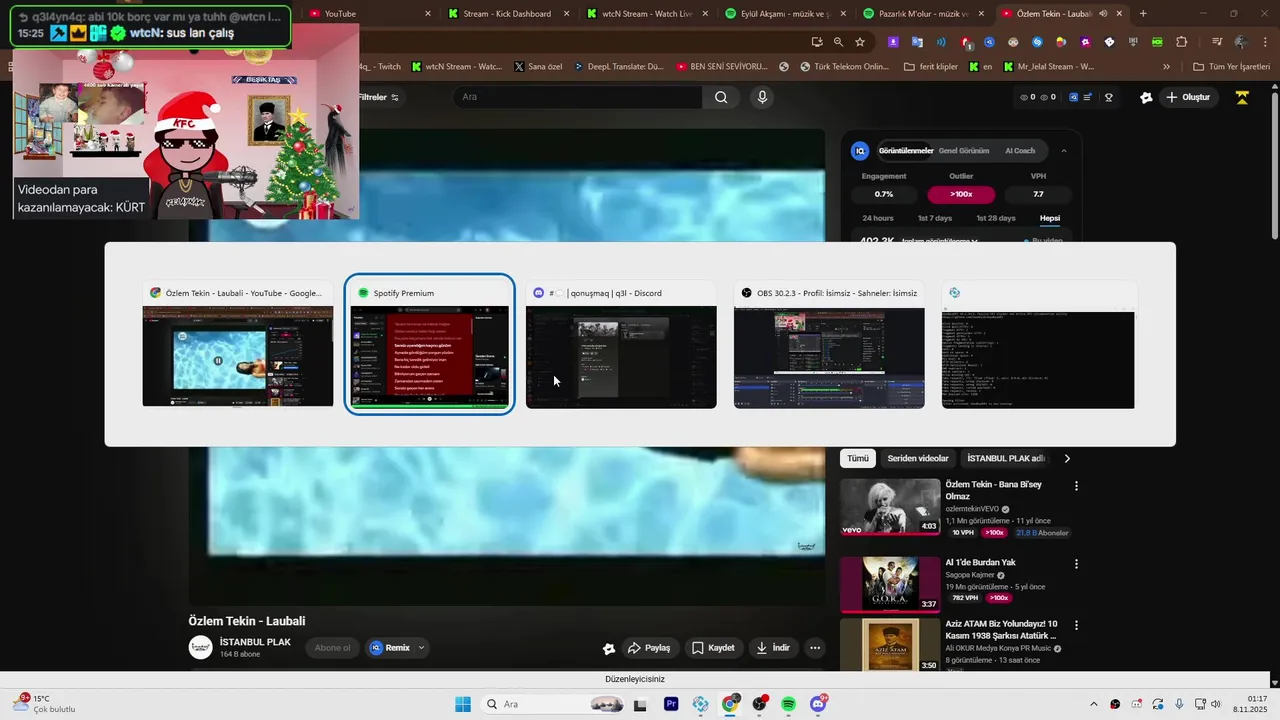Show more filter chips with arrow
This screenshot has width=1280, height=720.
point(1067,458)
